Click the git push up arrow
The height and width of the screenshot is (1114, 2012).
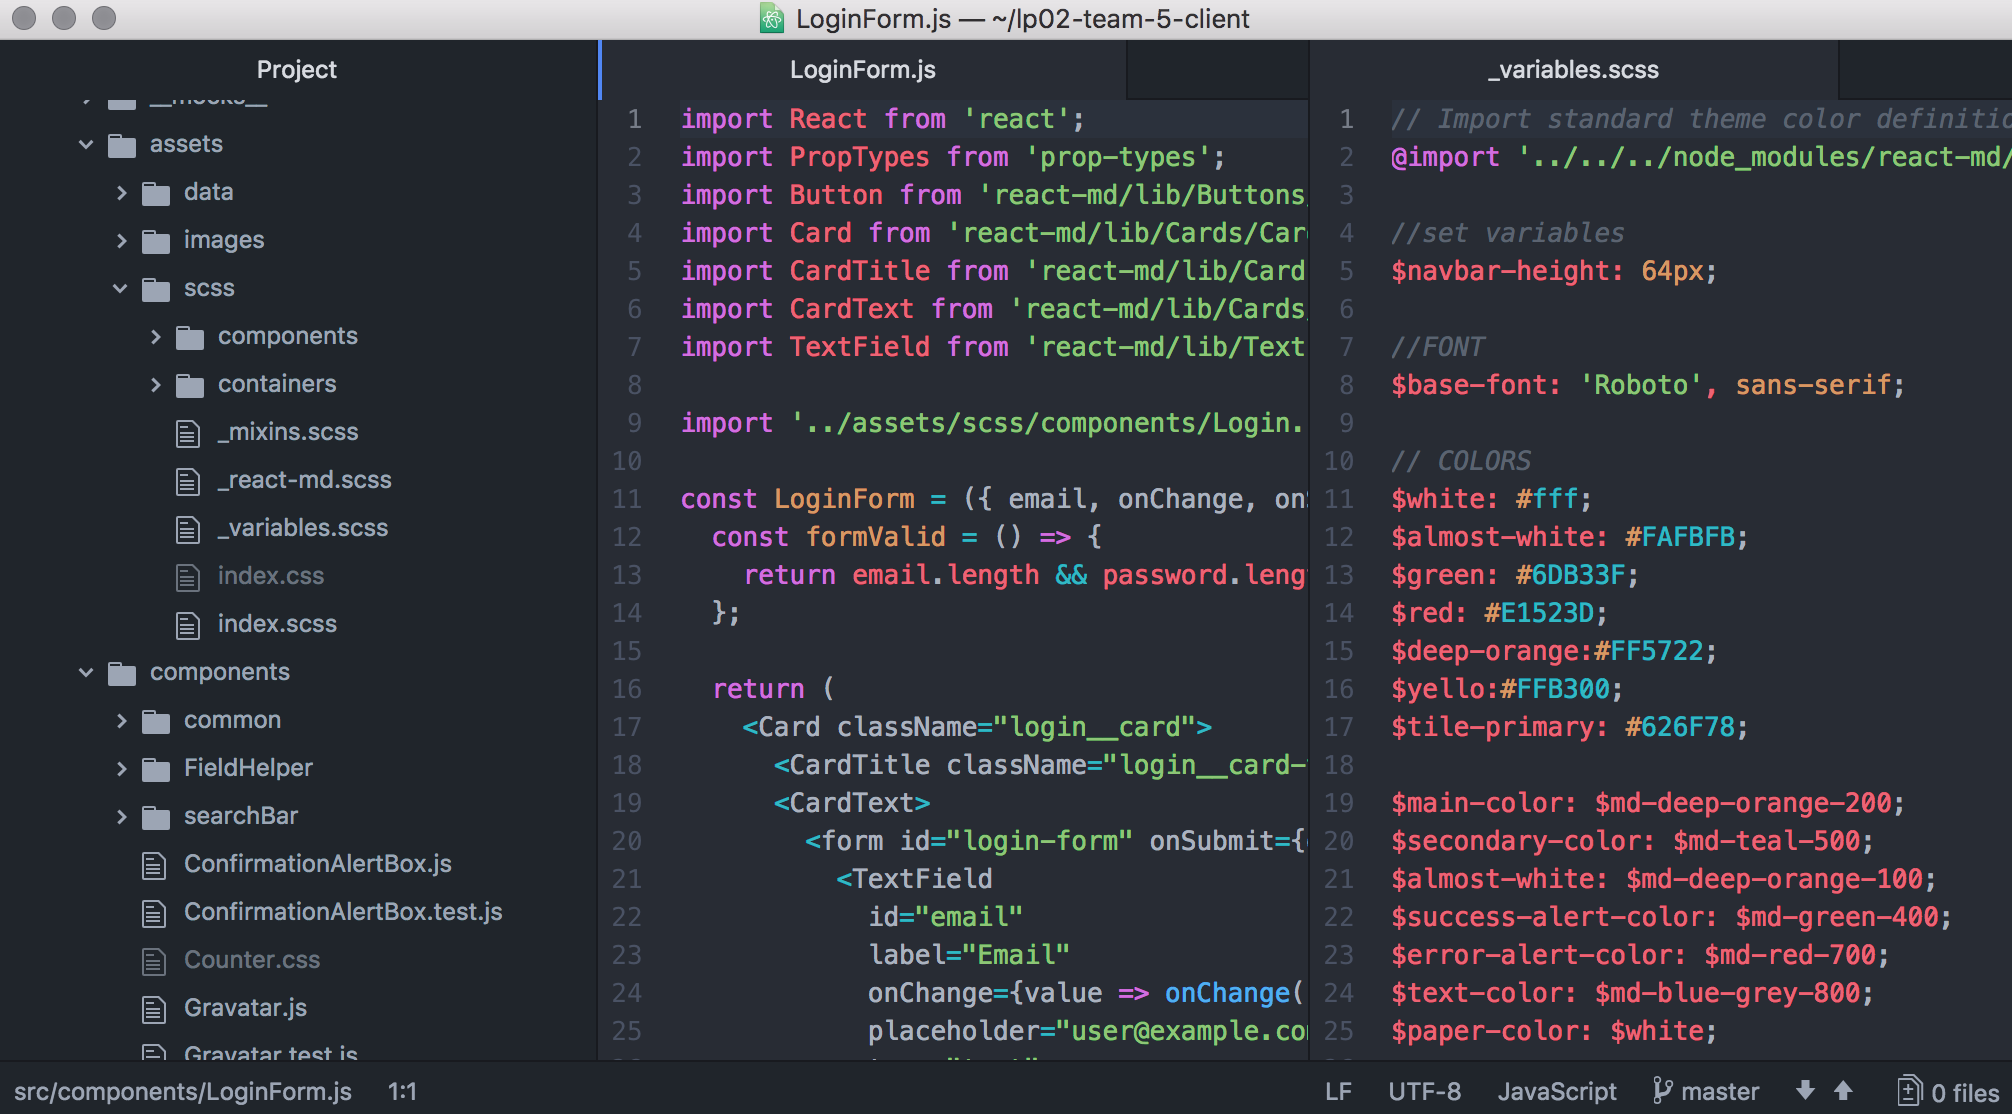pos(1843,1091)
